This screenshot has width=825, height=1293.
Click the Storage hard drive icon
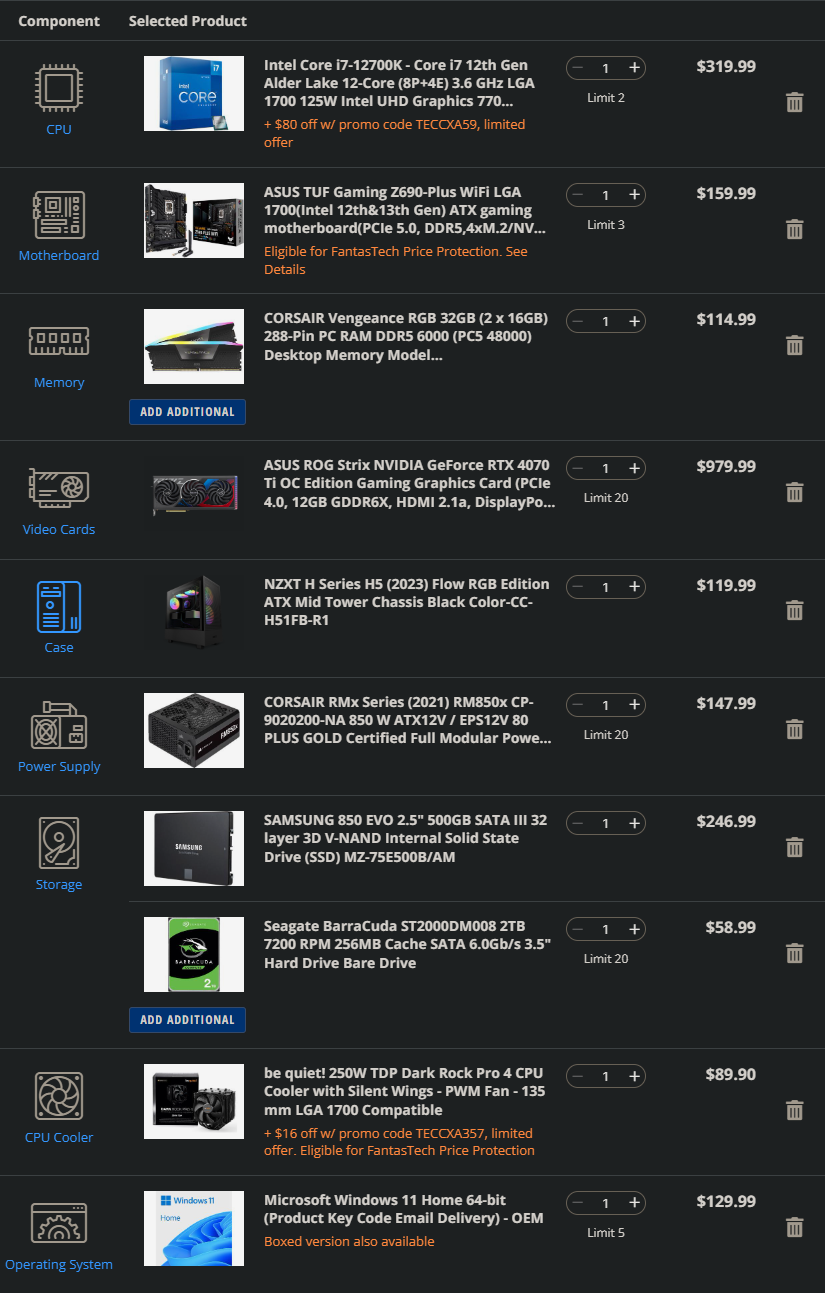[x=59, y=843]
